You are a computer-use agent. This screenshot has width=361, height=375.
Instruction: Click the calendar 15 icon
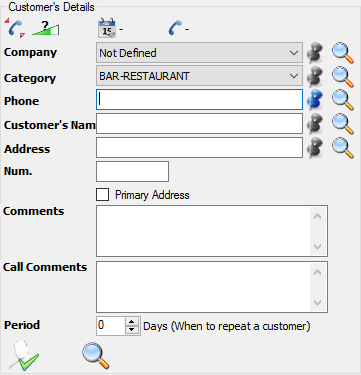[x=107, y=28]
